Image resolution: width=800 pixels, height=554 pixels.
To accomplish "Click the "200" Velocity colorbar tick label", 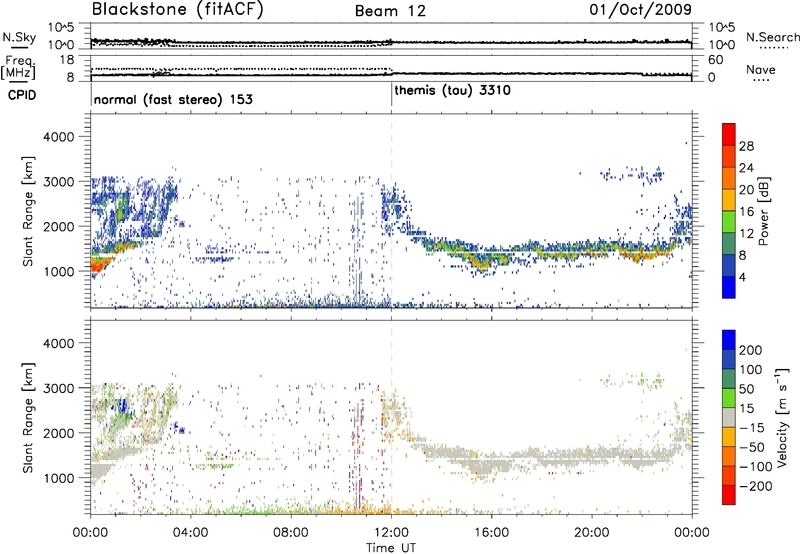I will point(751,350).
